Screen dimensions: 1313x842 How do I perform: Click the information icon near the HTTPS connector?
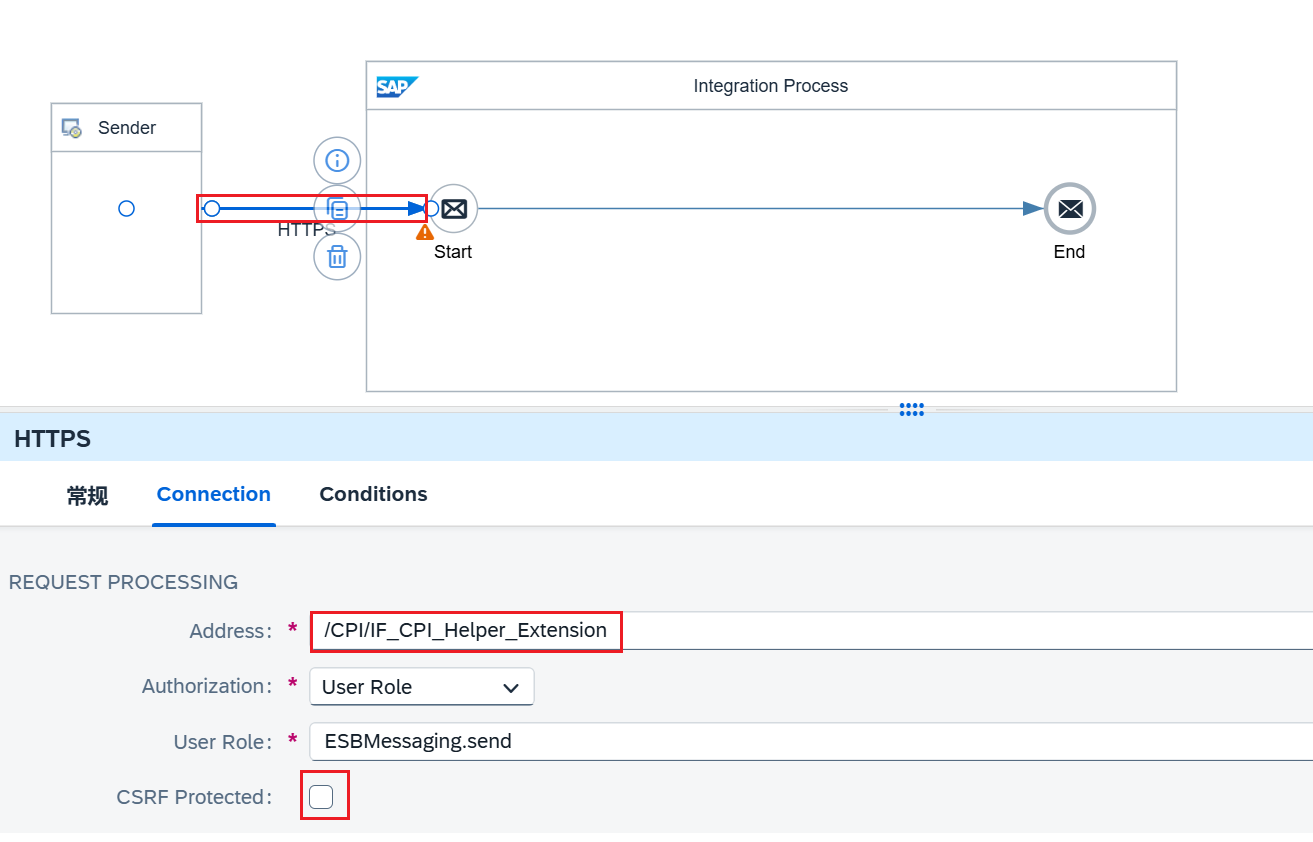coord(337,160)
